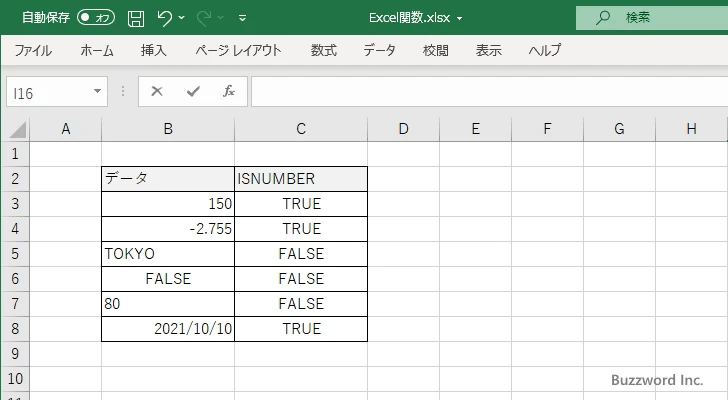Select row 2 header
Viewport: 728px width, 400px height.
click(15, 179)
